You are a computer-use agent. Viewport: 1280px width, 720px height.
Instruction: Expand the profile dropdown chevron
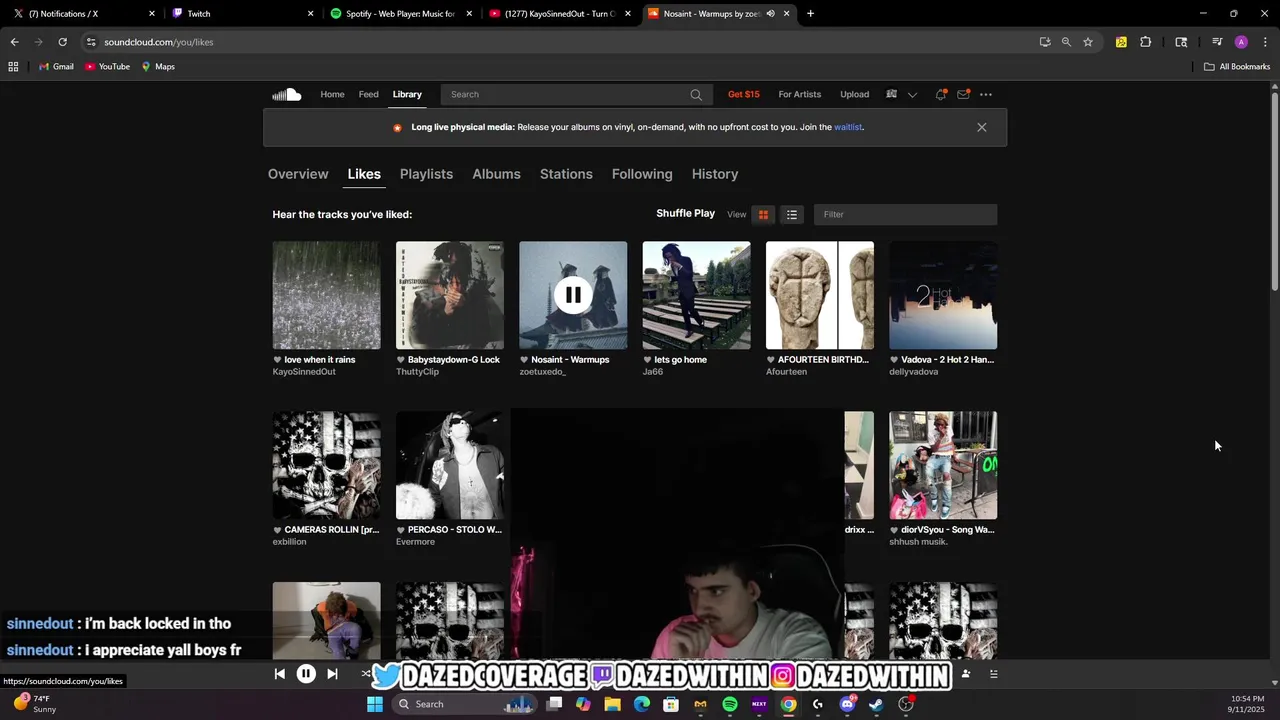tap(912, 94)
